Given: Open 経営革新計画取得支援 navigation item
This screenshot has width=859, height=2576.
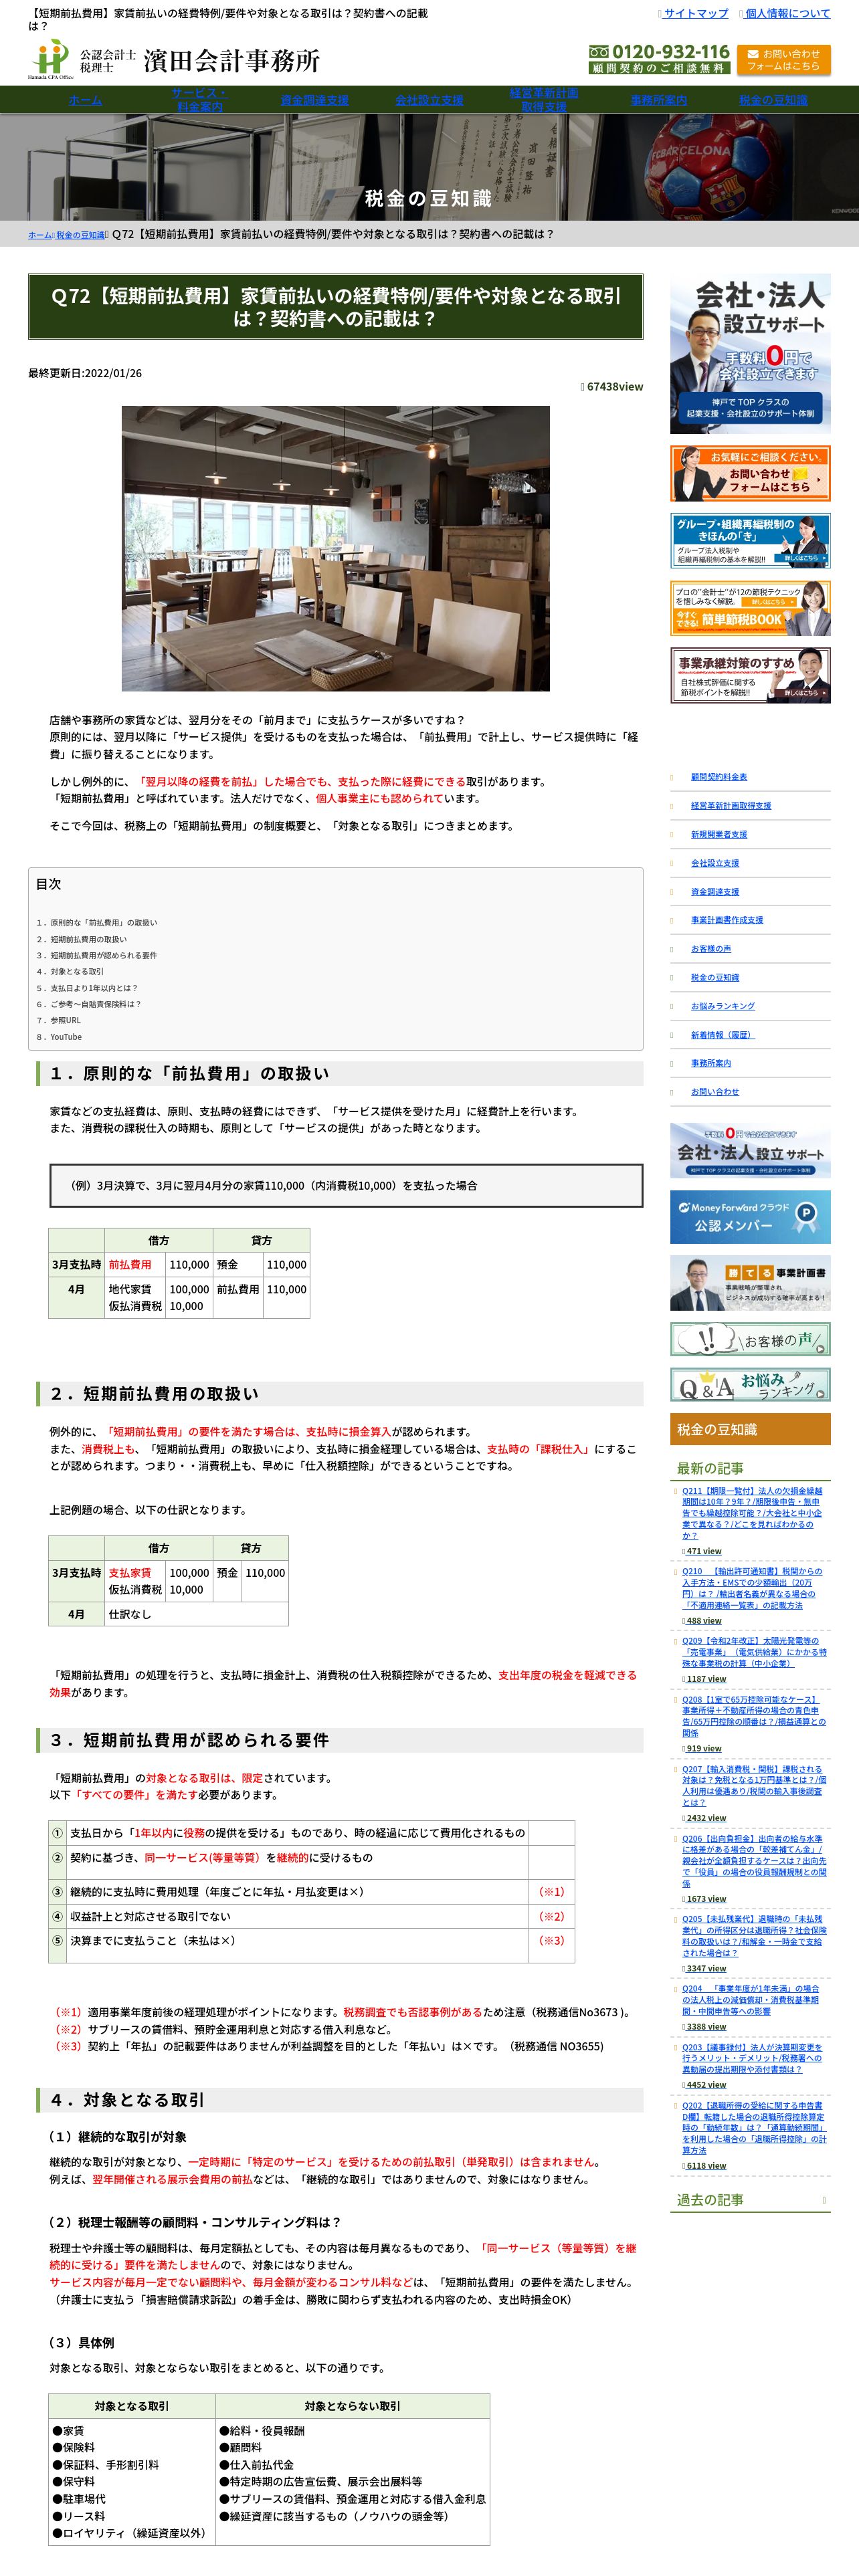Looking at the screenshot, I should [x=544, y=100].
